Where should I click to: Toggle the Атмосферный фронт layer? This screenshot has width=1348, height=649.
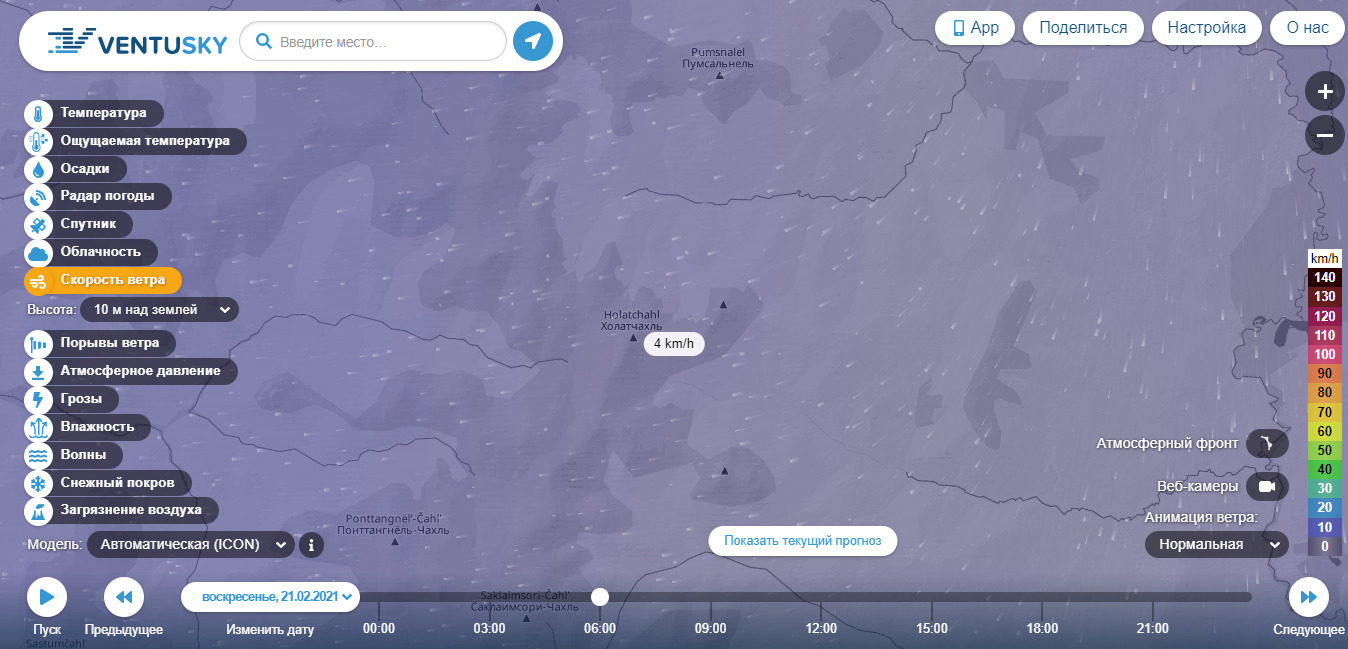point(1267,444)
